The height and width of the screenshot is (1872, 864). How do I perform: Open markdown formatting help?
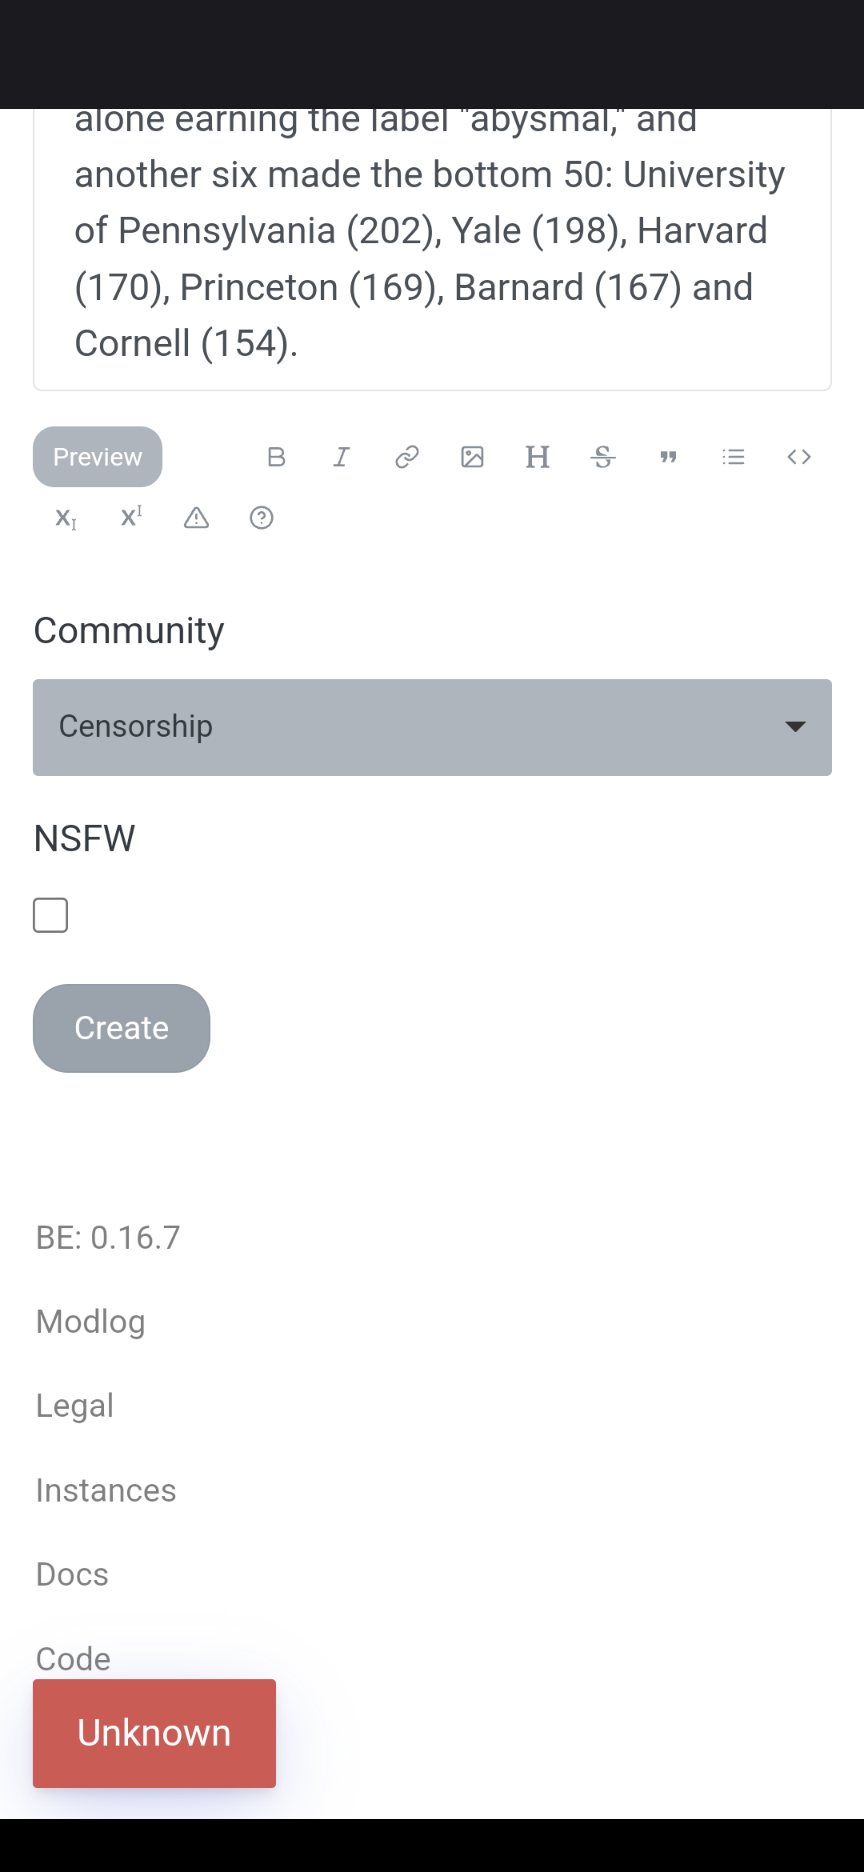coord(261,518)
